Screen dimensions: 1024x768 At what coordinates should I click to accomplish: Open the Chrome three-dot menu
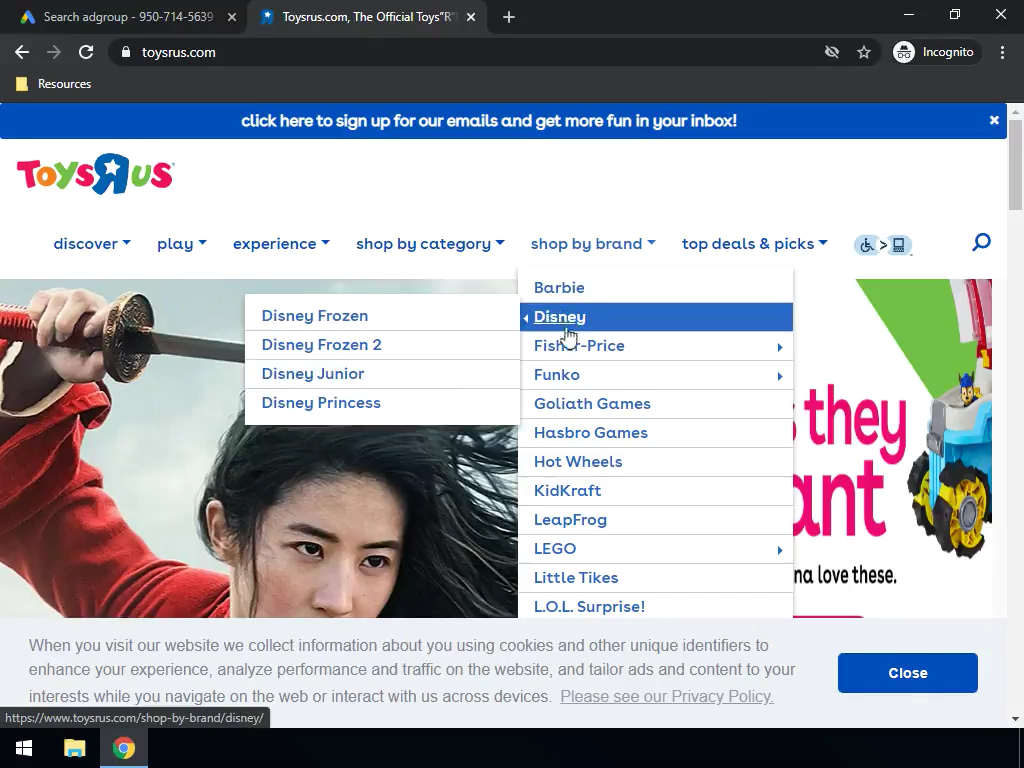pyautogui.click(x=1002, y=52)
